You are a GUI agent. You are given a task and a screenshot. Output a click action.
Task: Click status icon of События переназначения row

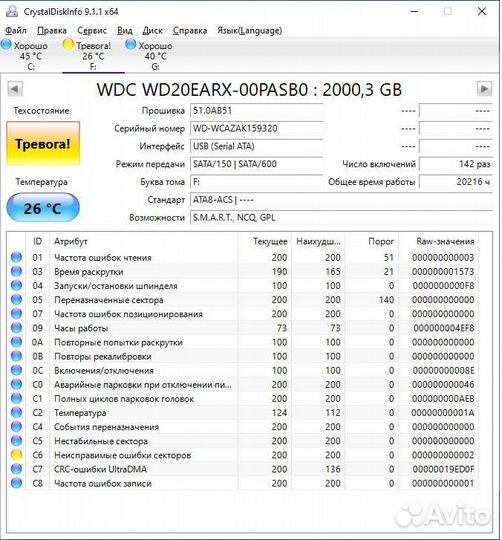click(x=16, y=427)
